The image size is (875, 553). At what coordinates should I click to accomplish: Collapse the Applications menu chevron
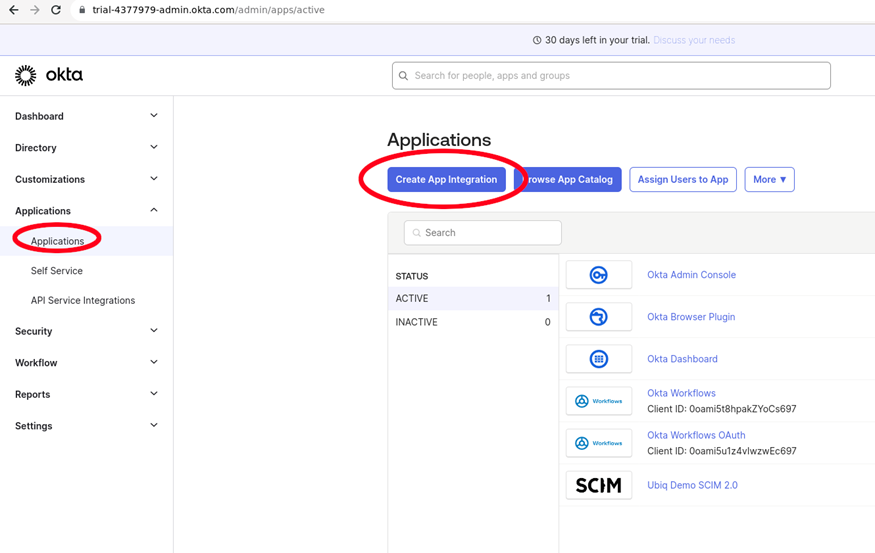154,210
